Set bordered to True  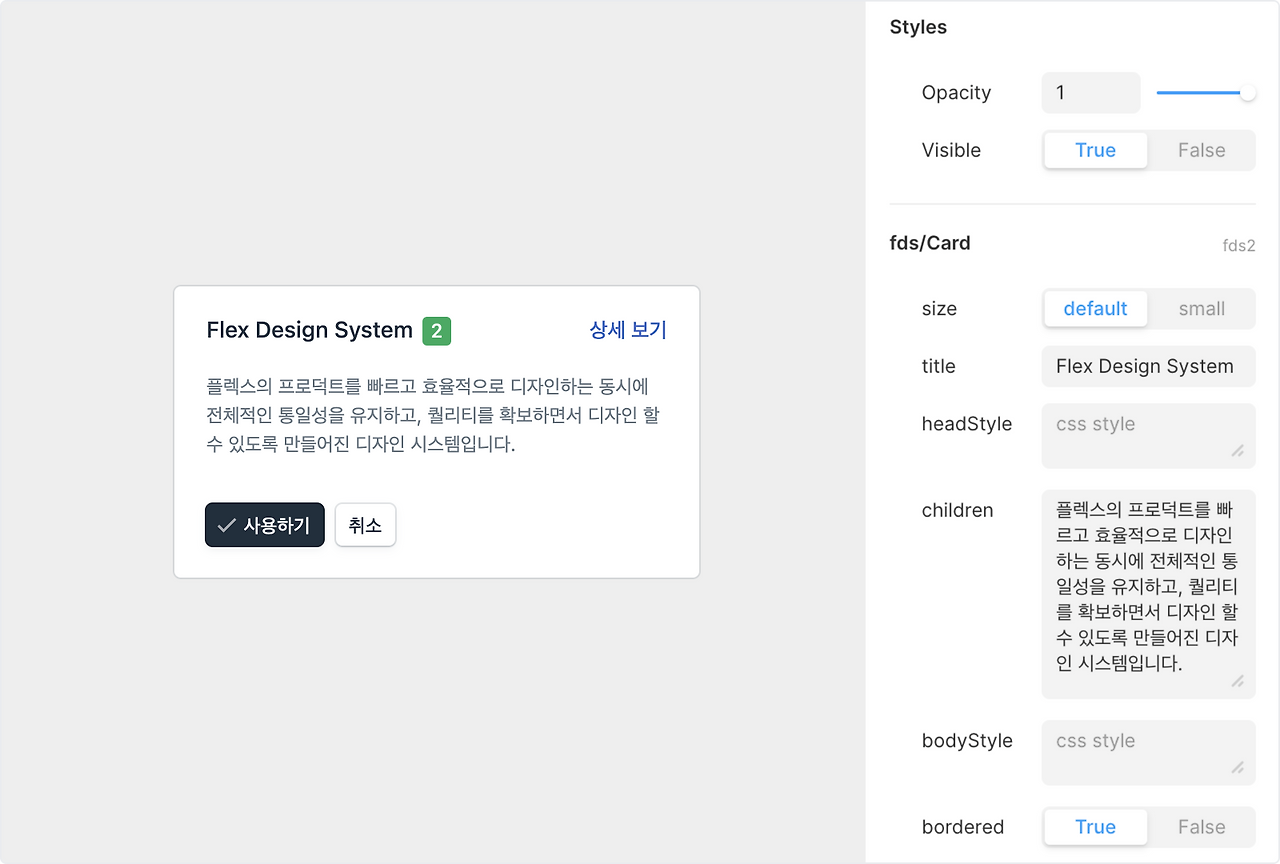[x=1095, y=827]
